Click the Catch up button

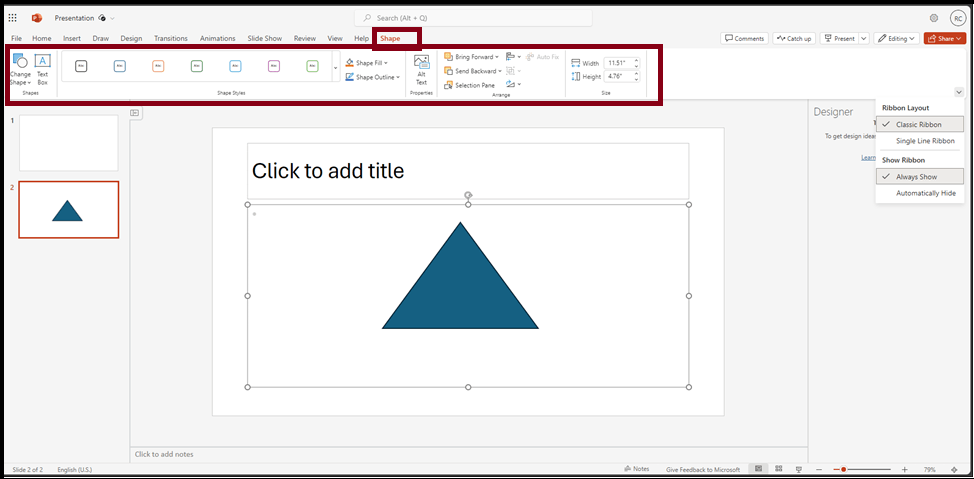[x=794, y=39]
